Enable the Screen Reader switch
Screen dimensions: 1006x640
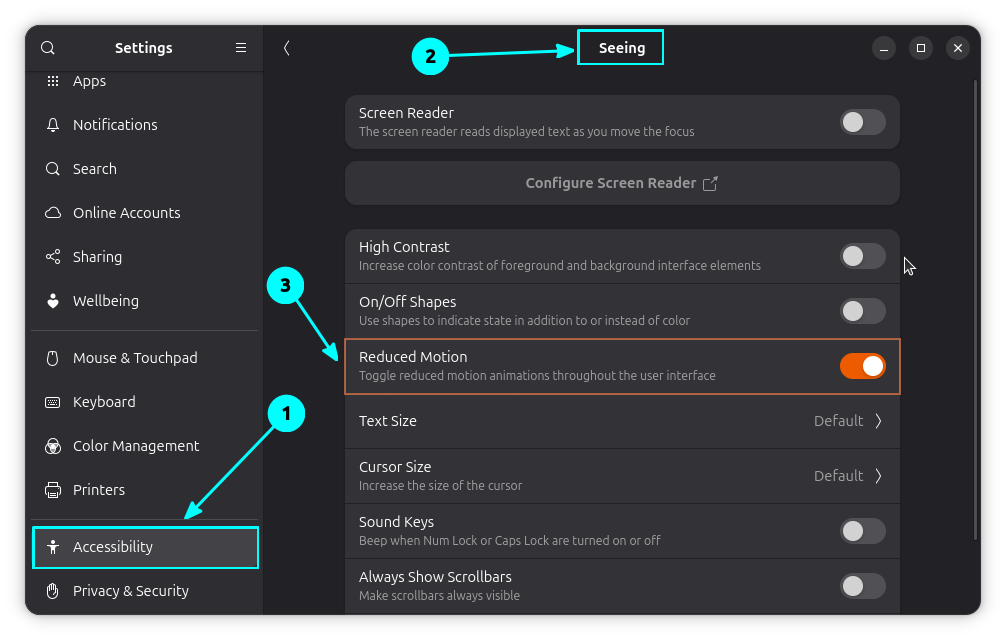point(862,122)
